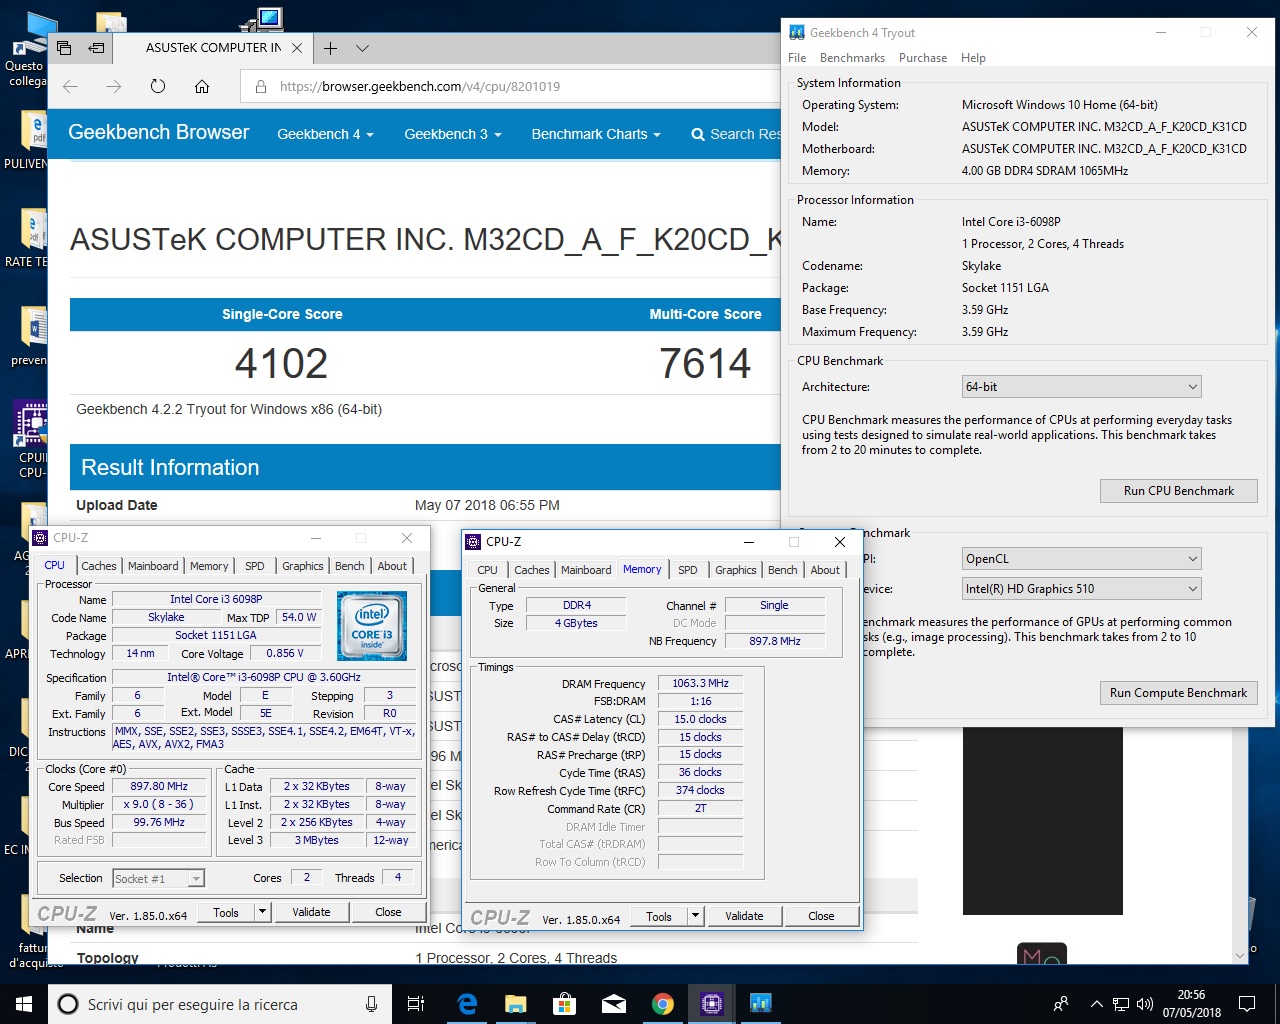Open the Socket #1 selection dropdown
1280x1024 pixels.
click(x=158, y=879)
